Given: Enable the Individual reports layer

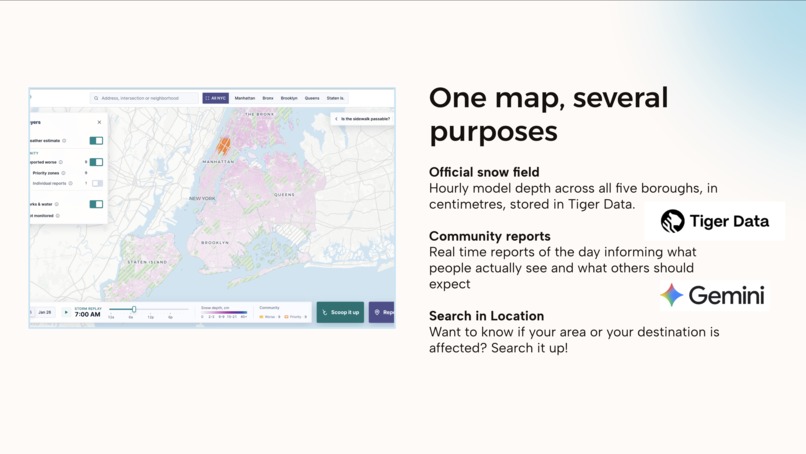Looking at the screenshot, I should (97, 183).
